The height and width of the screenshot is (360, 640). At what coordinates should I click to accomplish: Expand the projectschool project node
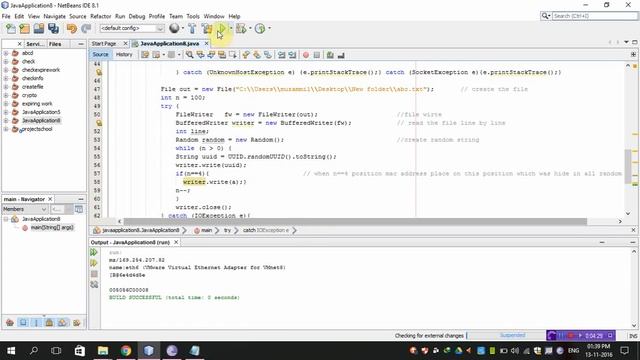(x=6, y=129)
